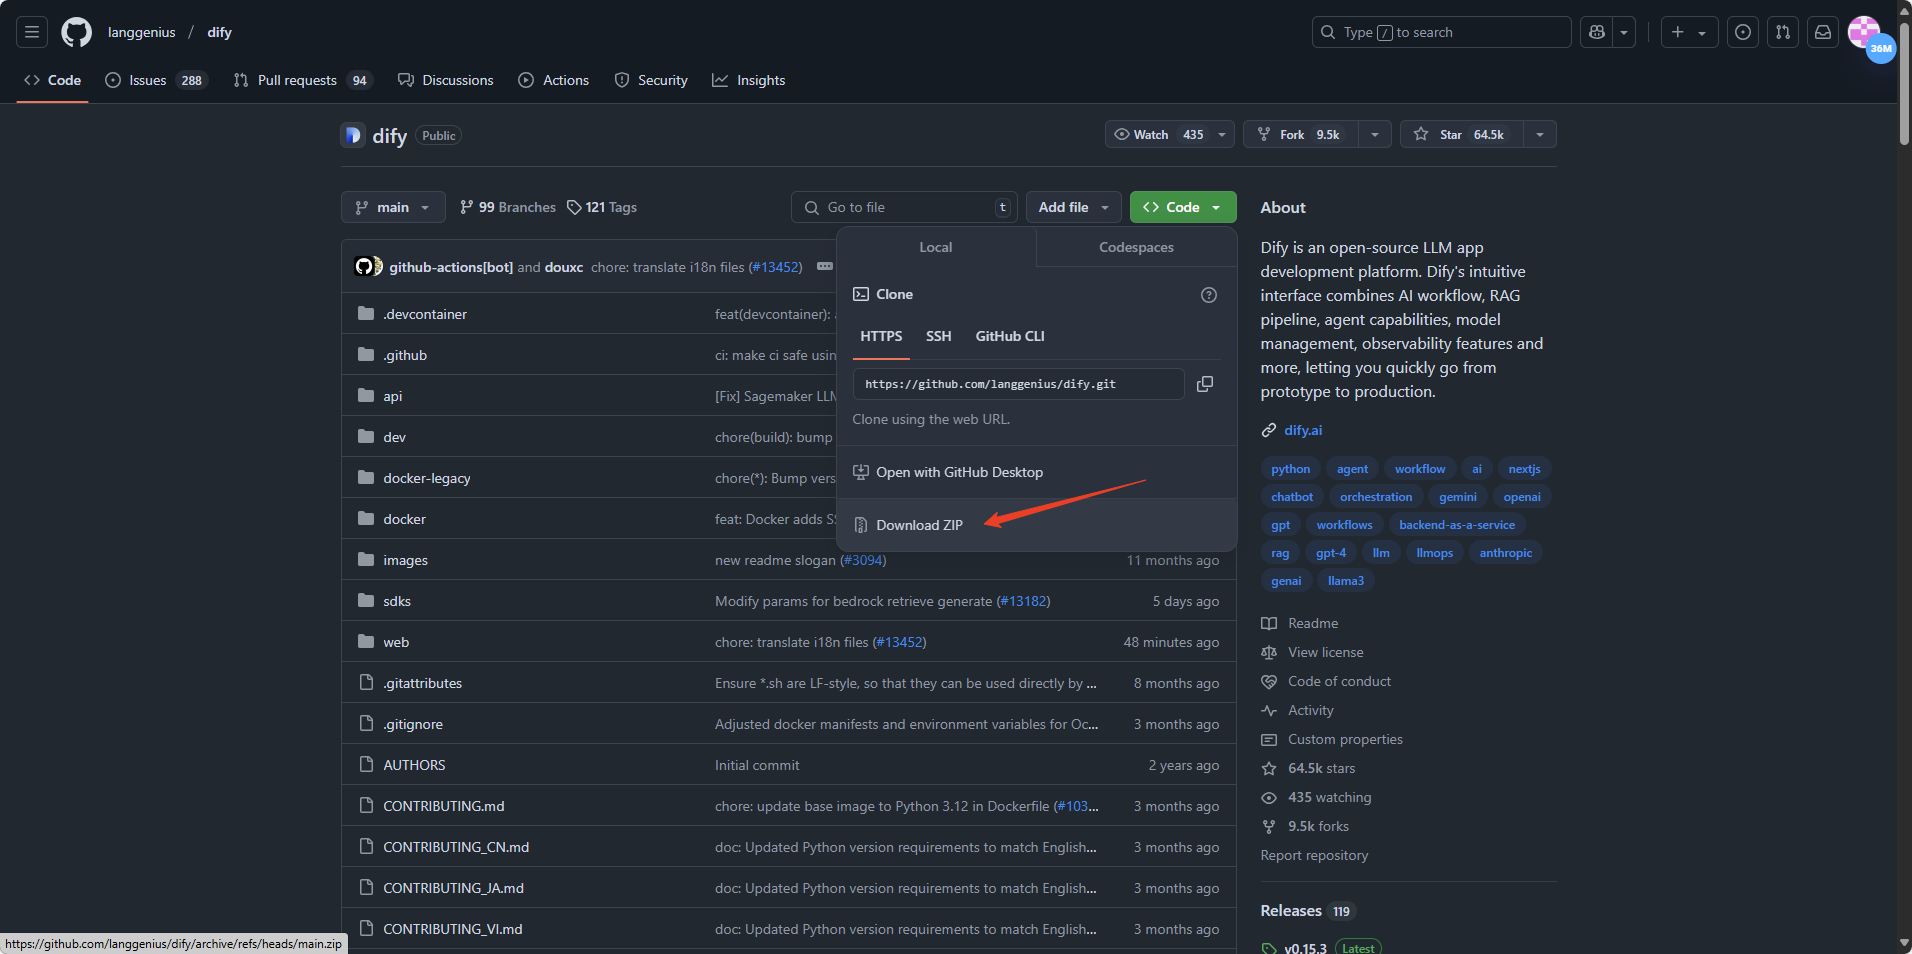Open the Releases section heading
The image size is (1912, 954).
1290,911
